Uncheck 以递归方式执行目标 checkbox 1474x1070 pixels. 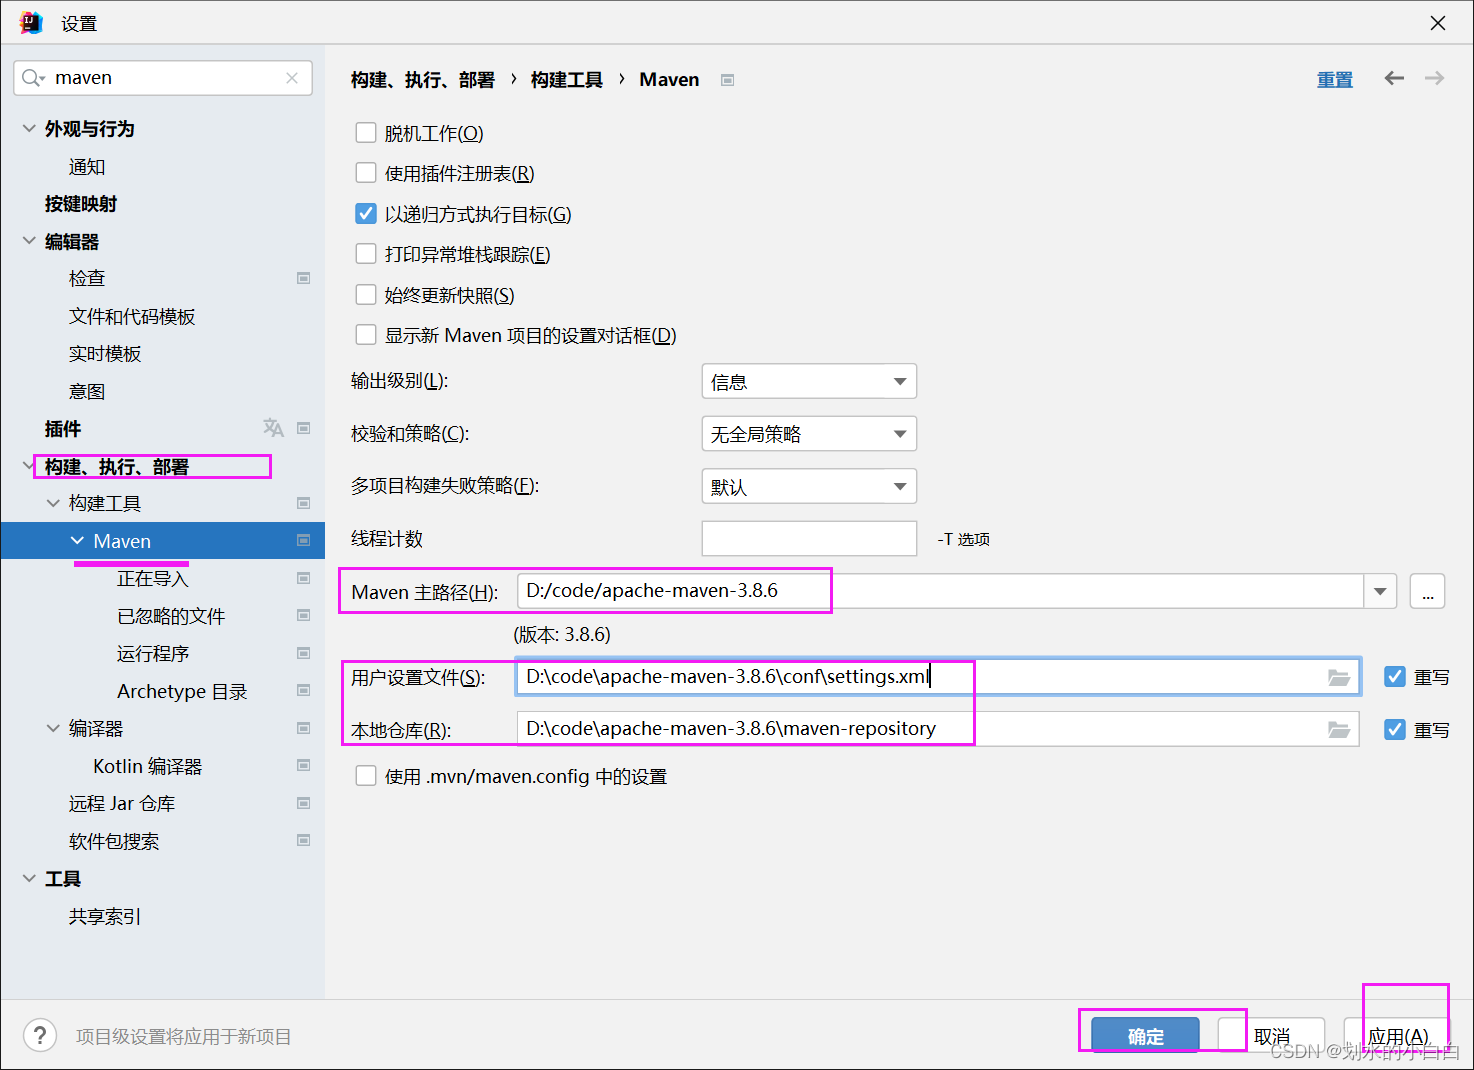(x=366, y=214)
